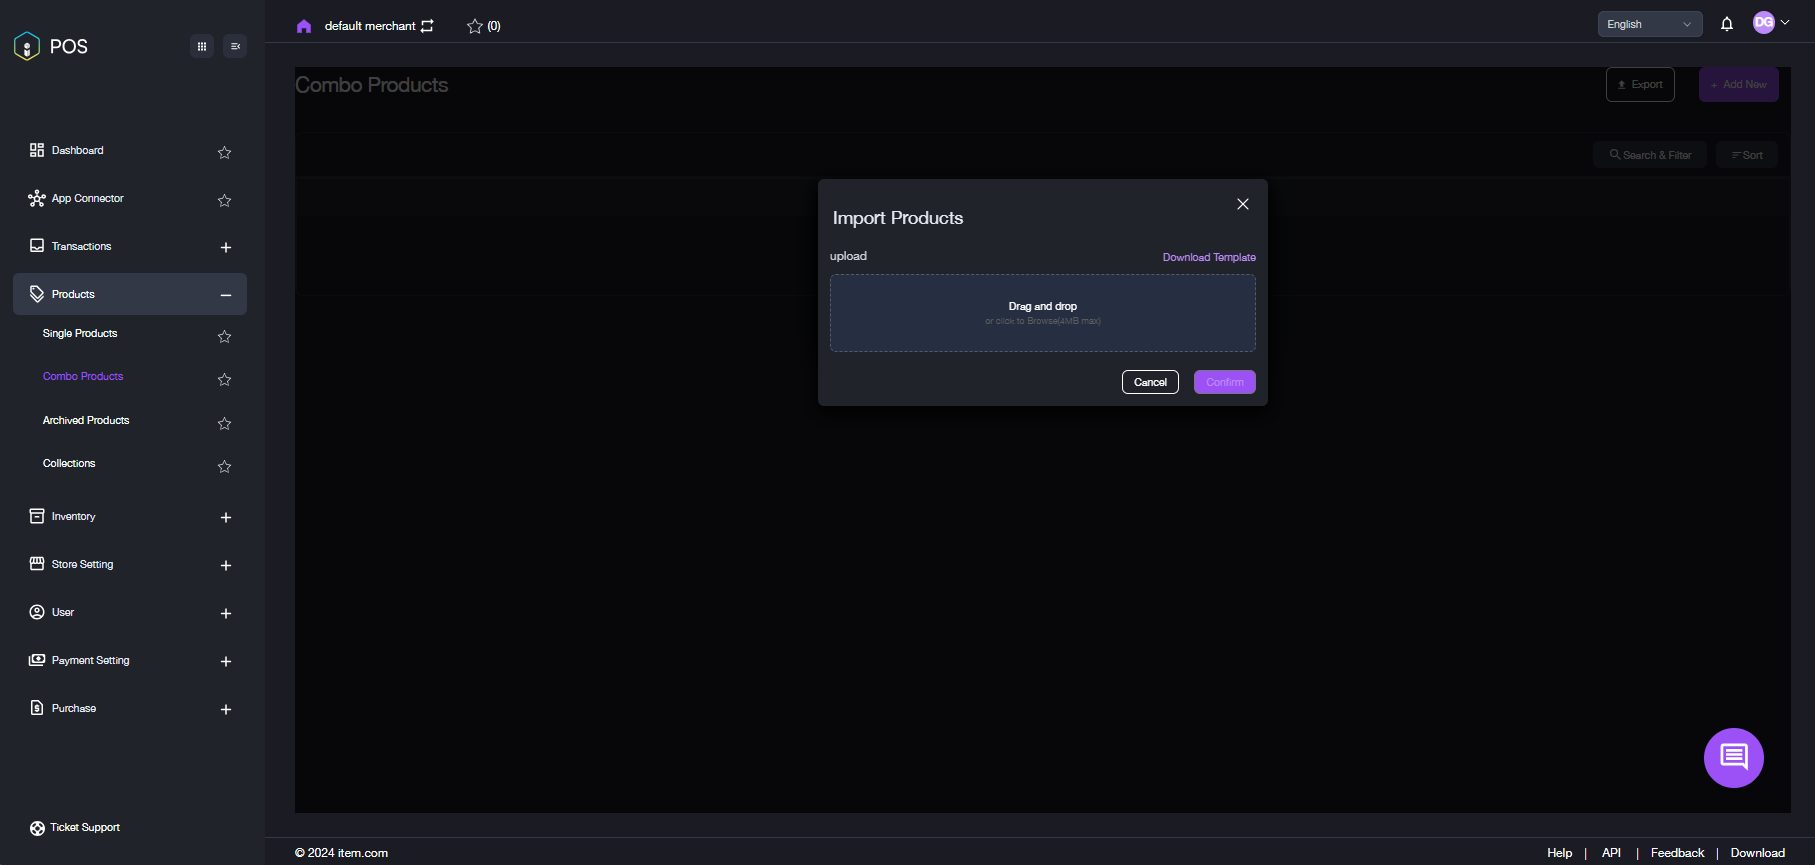Click the drag and drop upload area

(1042, 313)
